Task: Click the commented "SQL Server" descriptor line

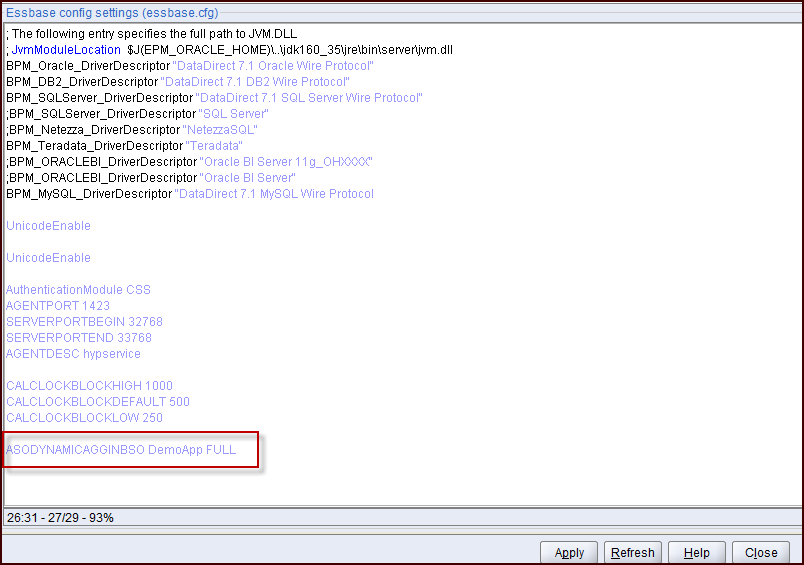Action: point(137,114)
